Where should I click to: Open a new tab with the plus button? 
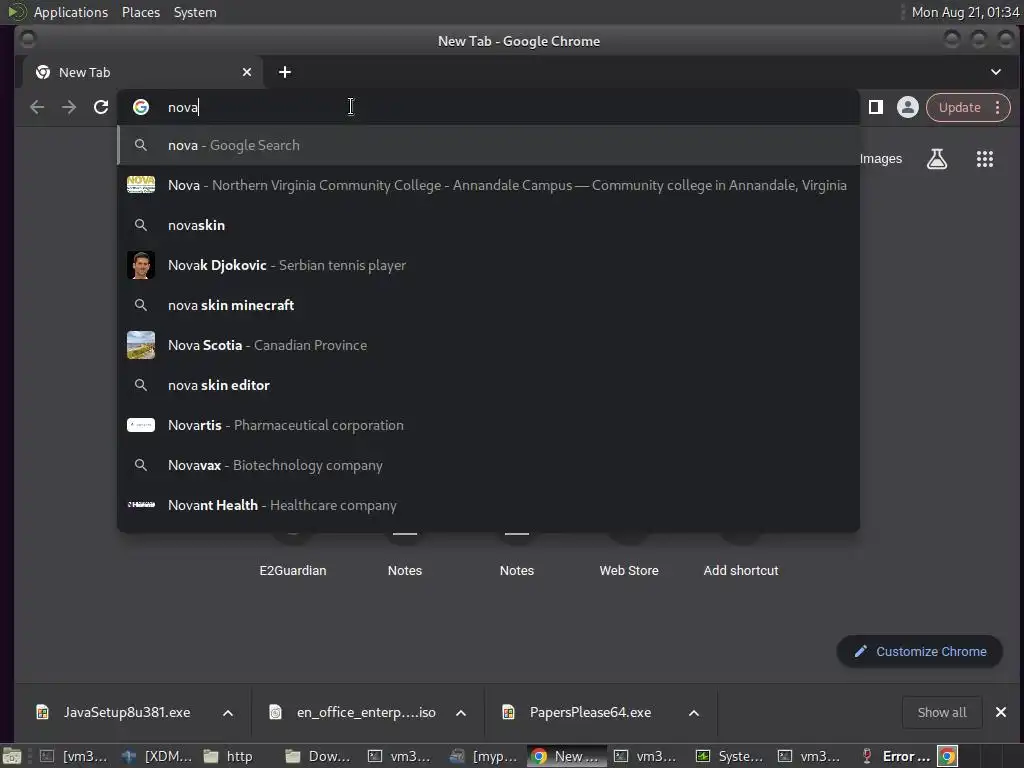285,72
